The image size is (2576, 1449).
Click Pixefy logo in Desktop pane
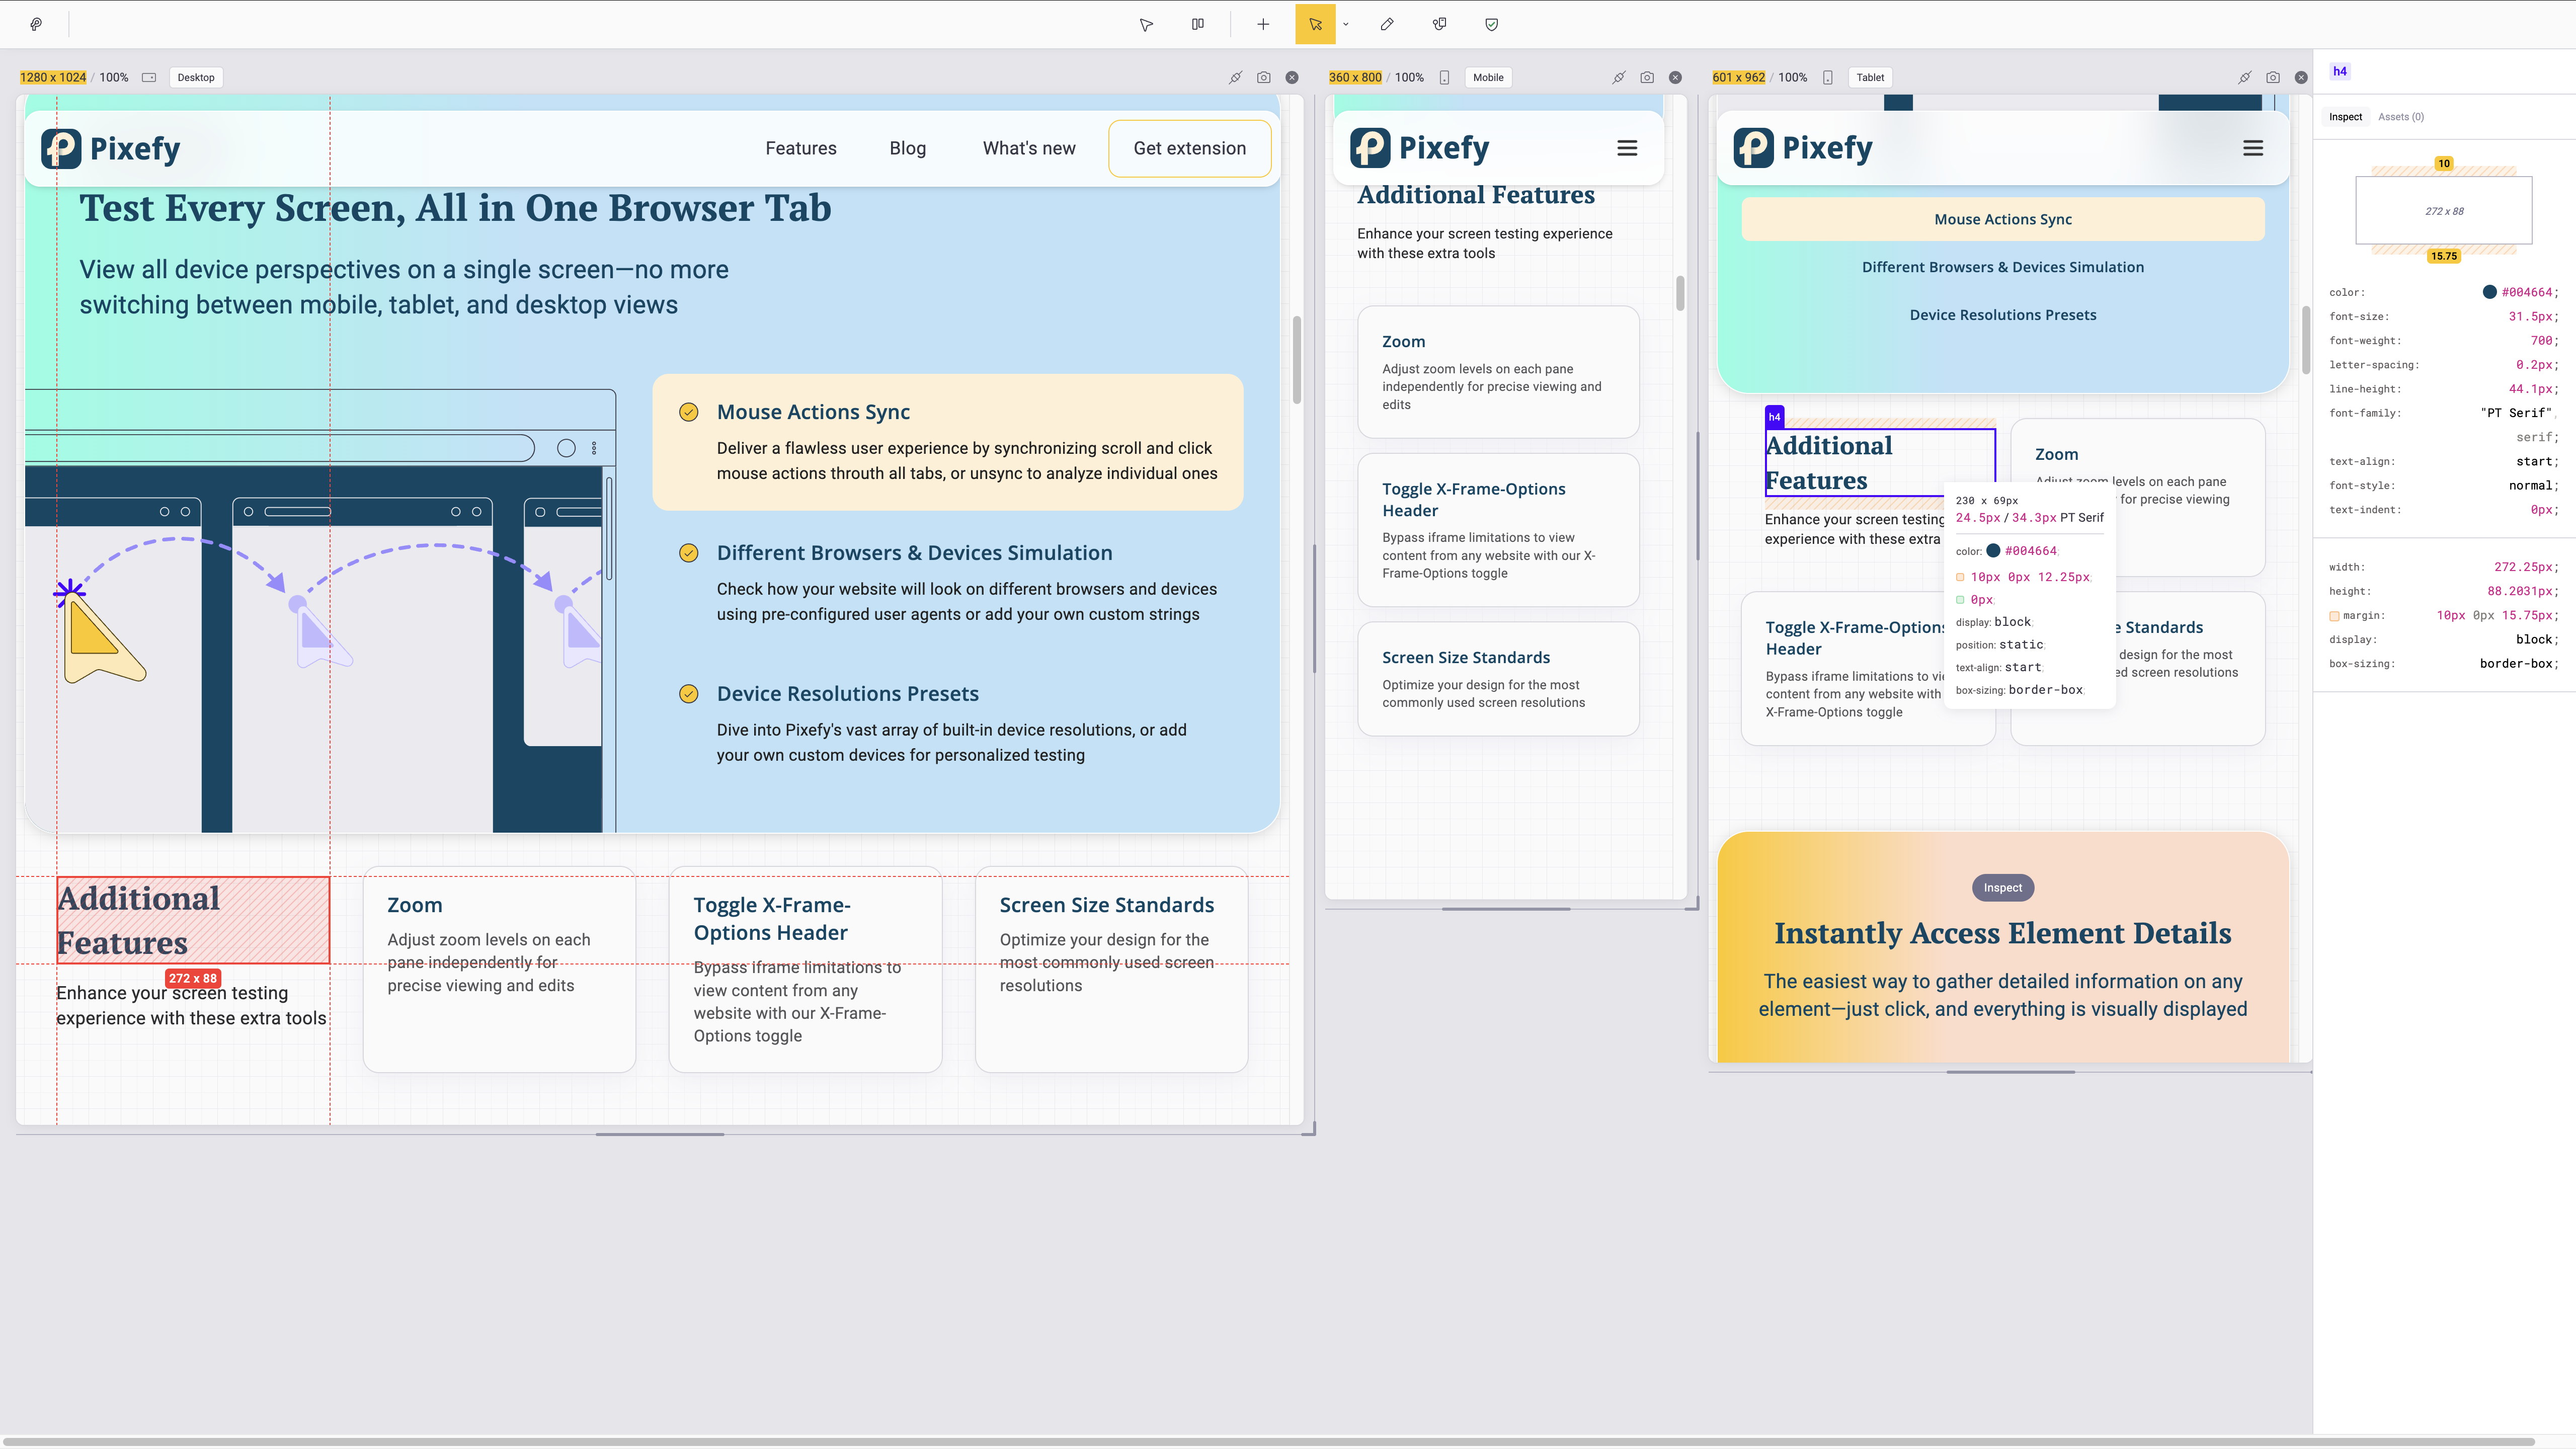111,148
